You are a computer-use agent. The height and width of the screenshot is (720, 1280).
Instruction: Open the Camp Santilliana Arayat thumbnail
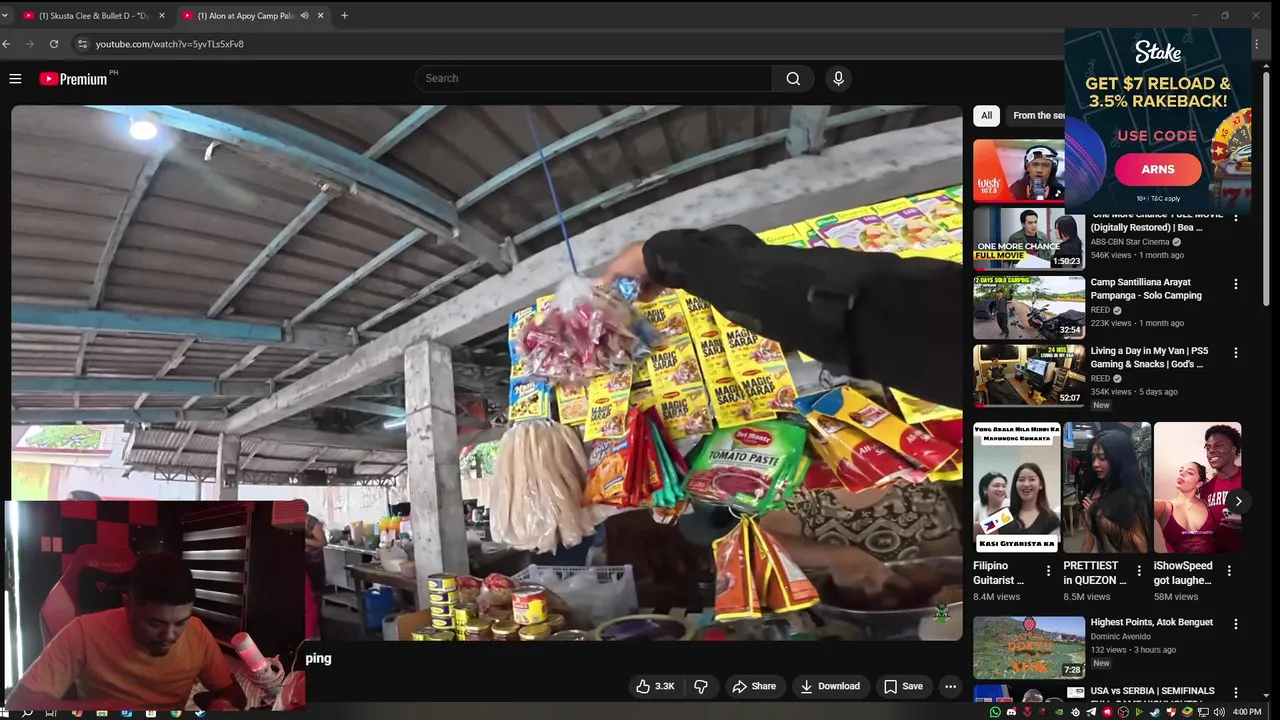pyautogui.click(x=1029, y=308)
